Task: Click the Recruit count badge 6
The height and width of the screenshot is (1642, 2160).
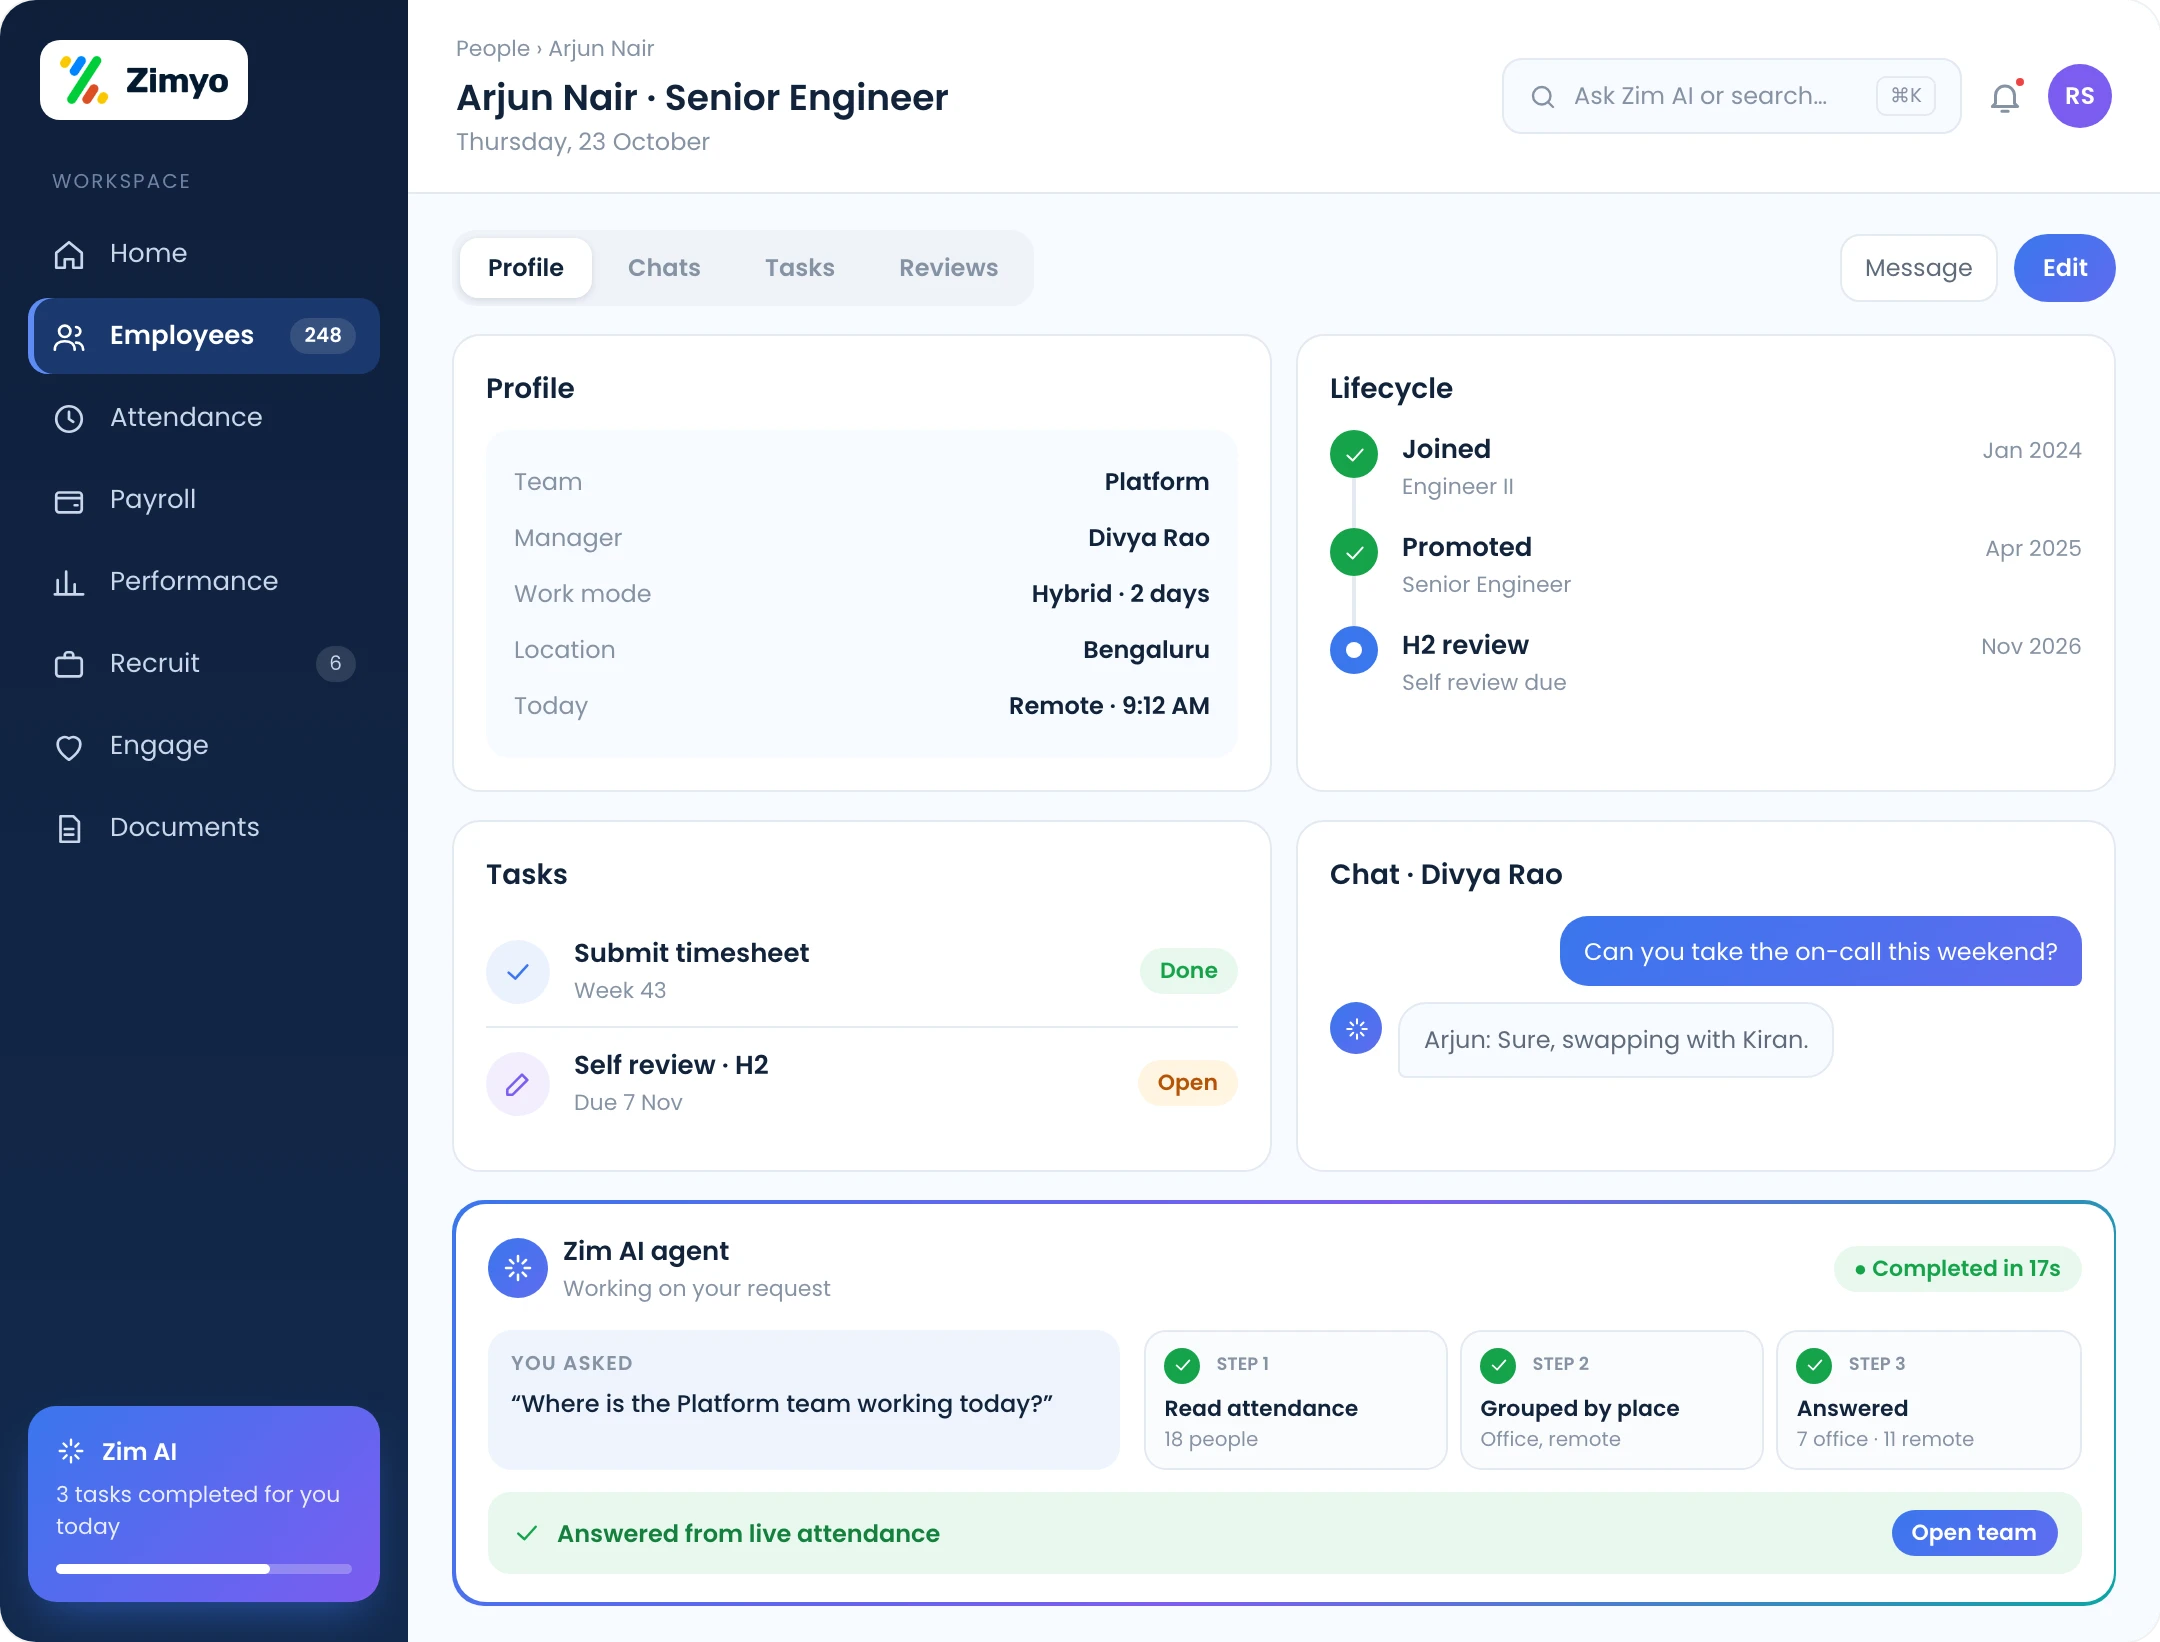Action: [336, 664]
